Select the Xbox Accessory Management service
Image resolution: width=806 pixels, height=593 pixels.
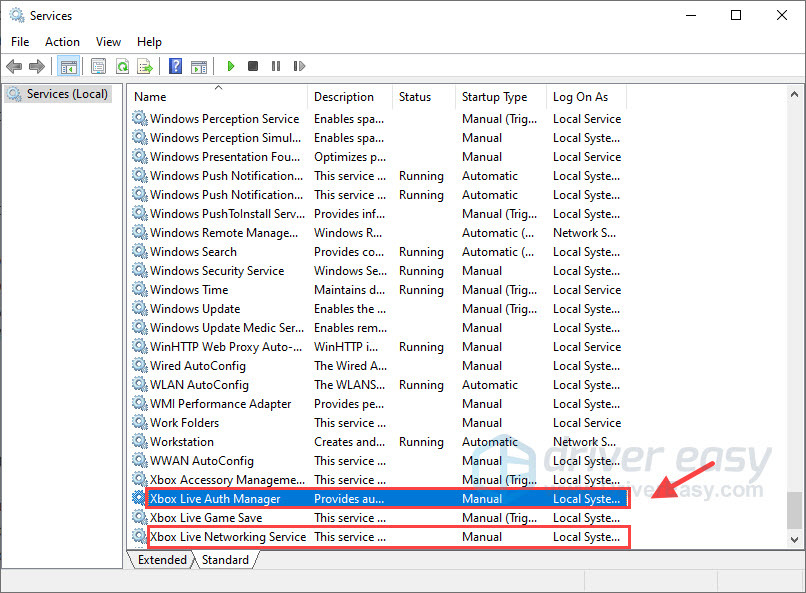point(379,479)
